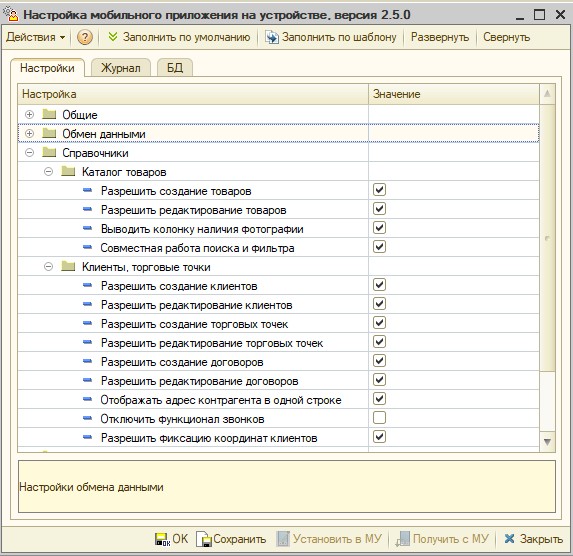Viewport: 573px width, 556px height.
Task: Open the Действия dropdown menu
Action: pyautogui.click(x=35, y=37)
